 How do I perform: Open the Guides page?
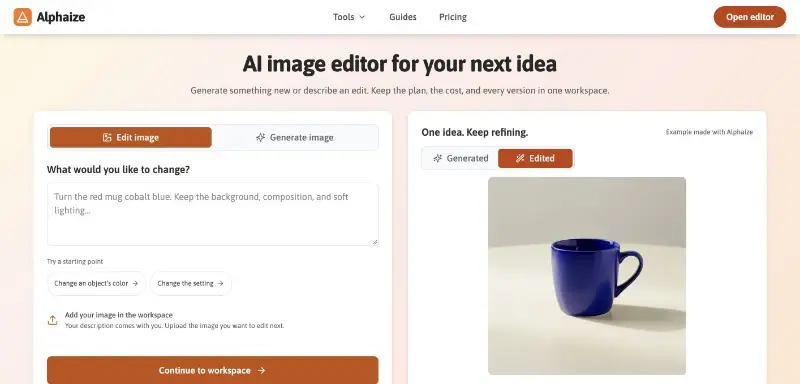(403, 17)
